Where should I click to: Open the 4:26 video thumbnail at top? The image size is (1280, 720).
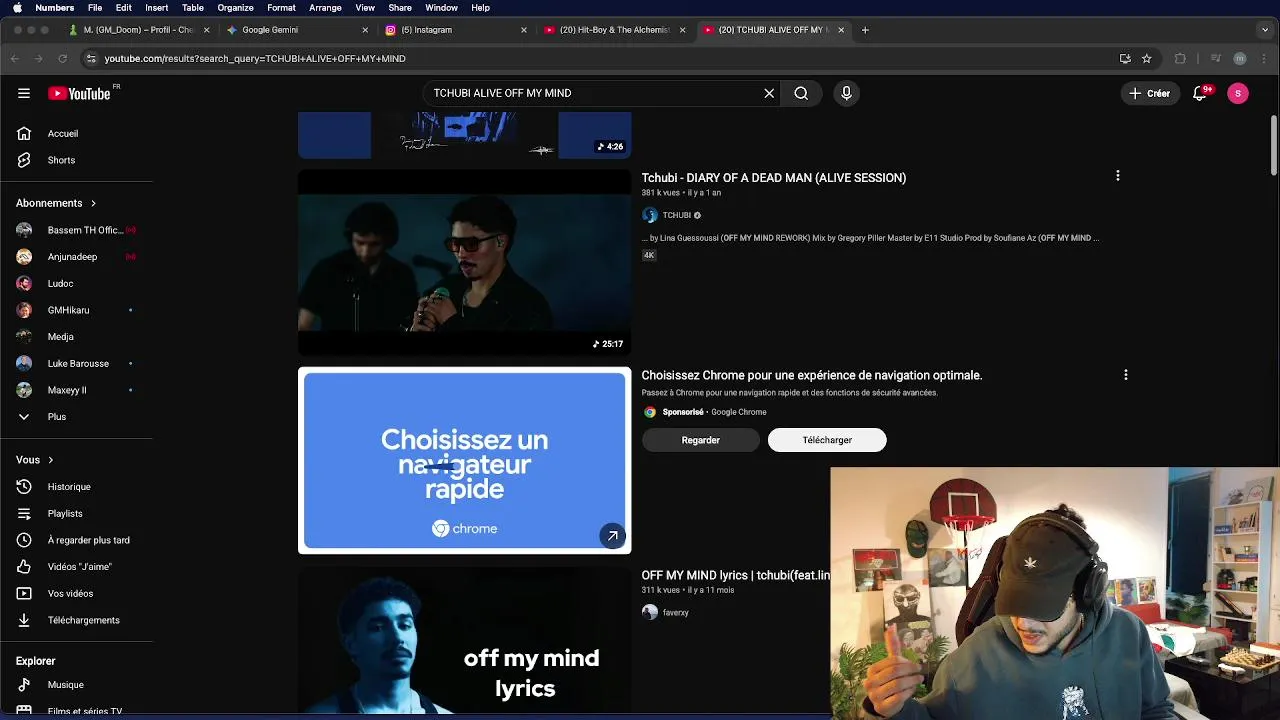pyautogui.click(x=464, y=136)
